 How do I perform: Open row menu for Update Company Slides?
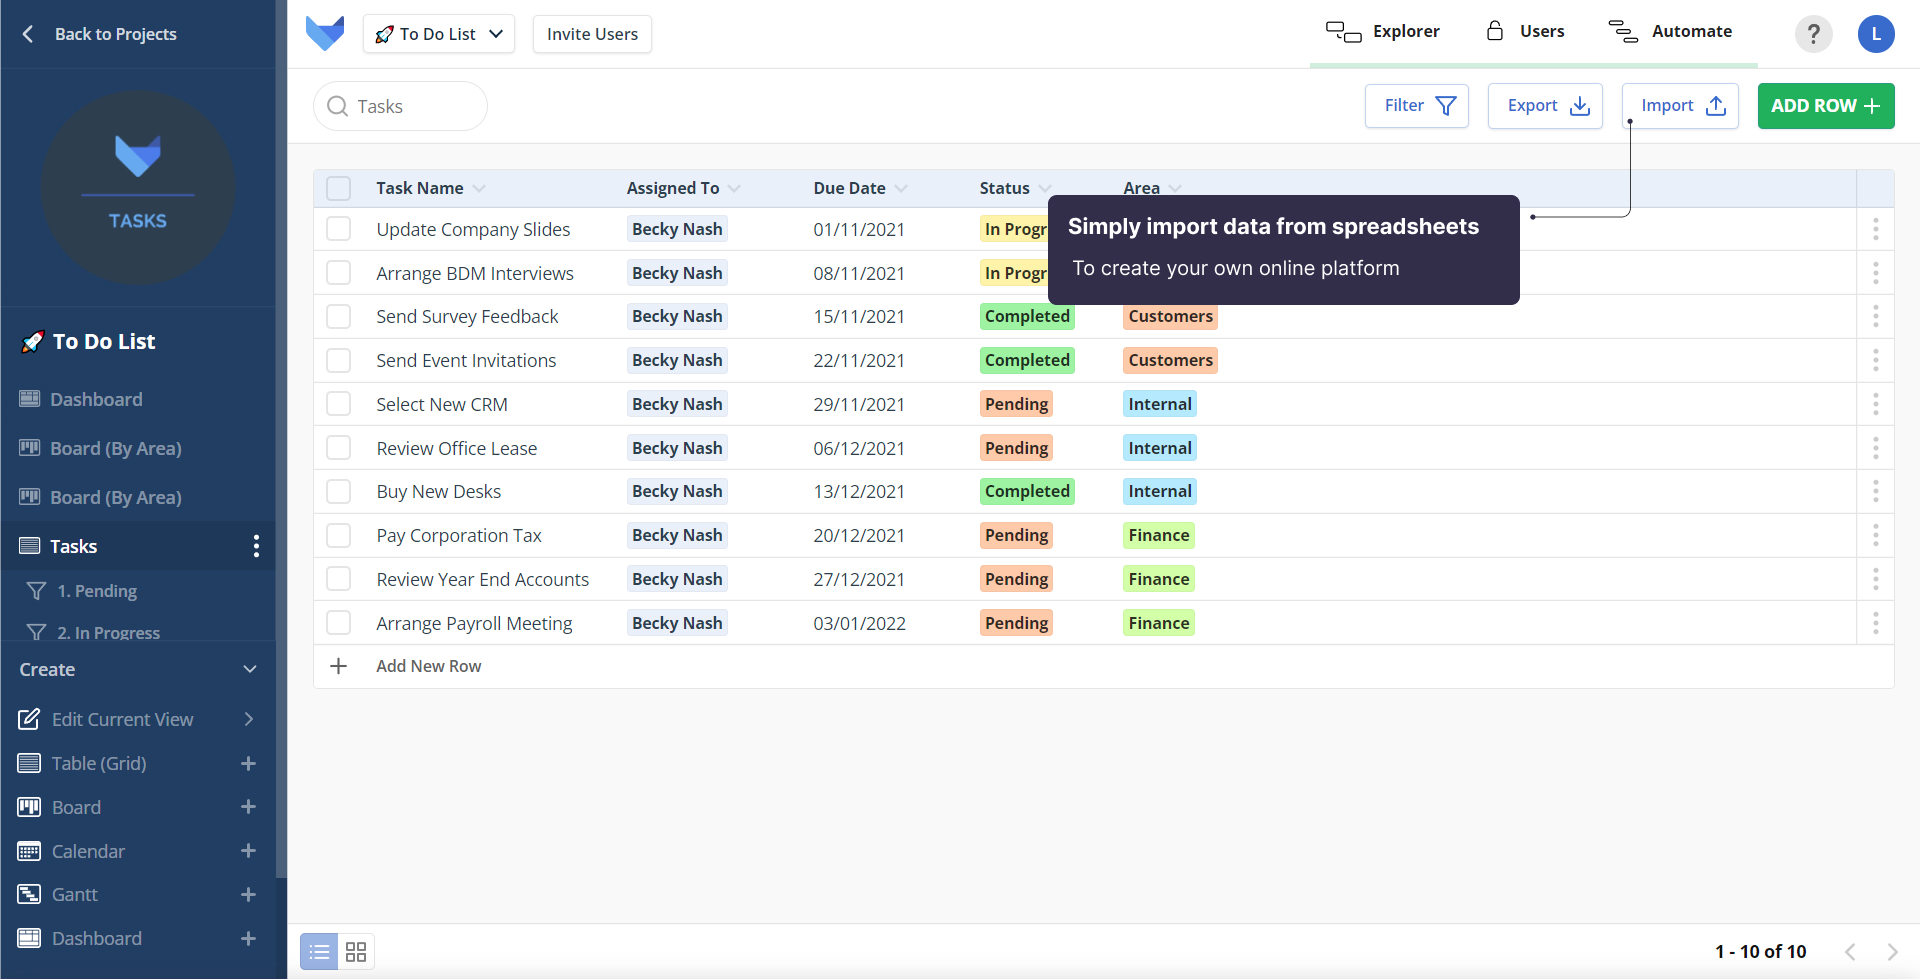(1875, 229)
